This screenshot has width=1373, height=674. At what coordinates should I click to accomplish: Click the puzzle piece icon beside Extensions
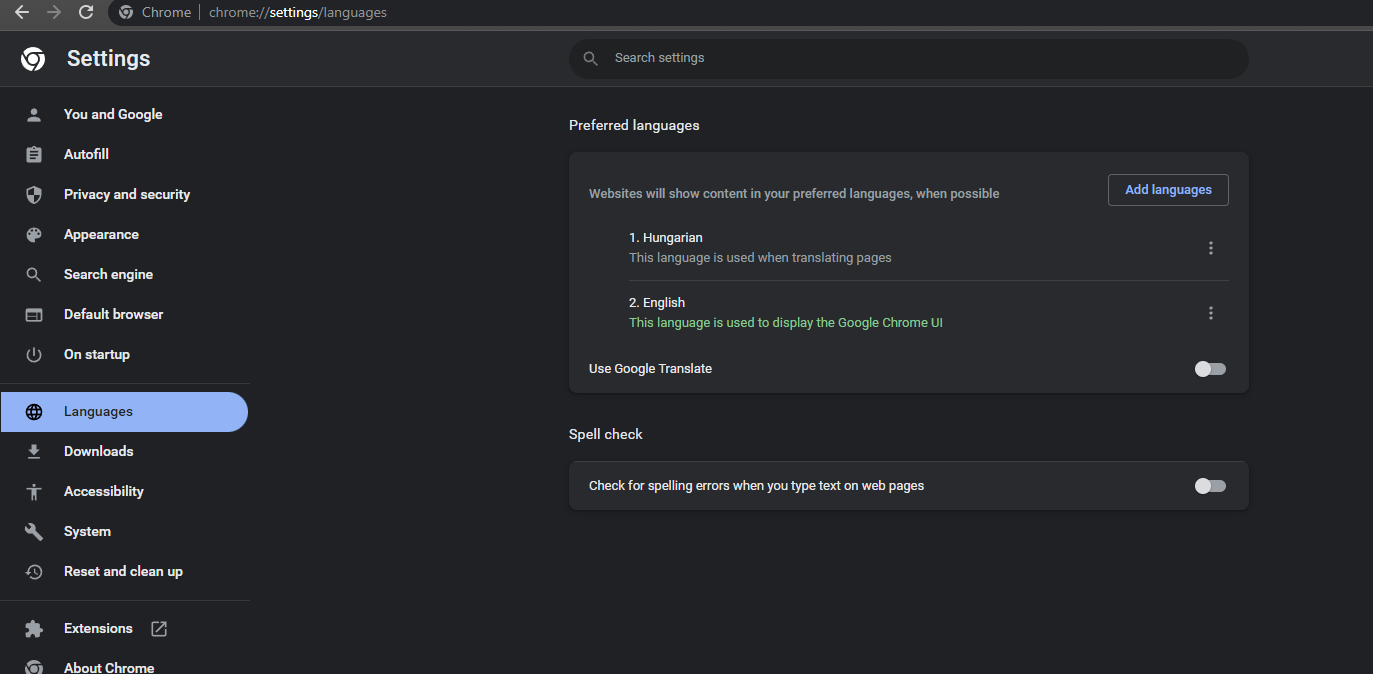[x=34, y=629]
